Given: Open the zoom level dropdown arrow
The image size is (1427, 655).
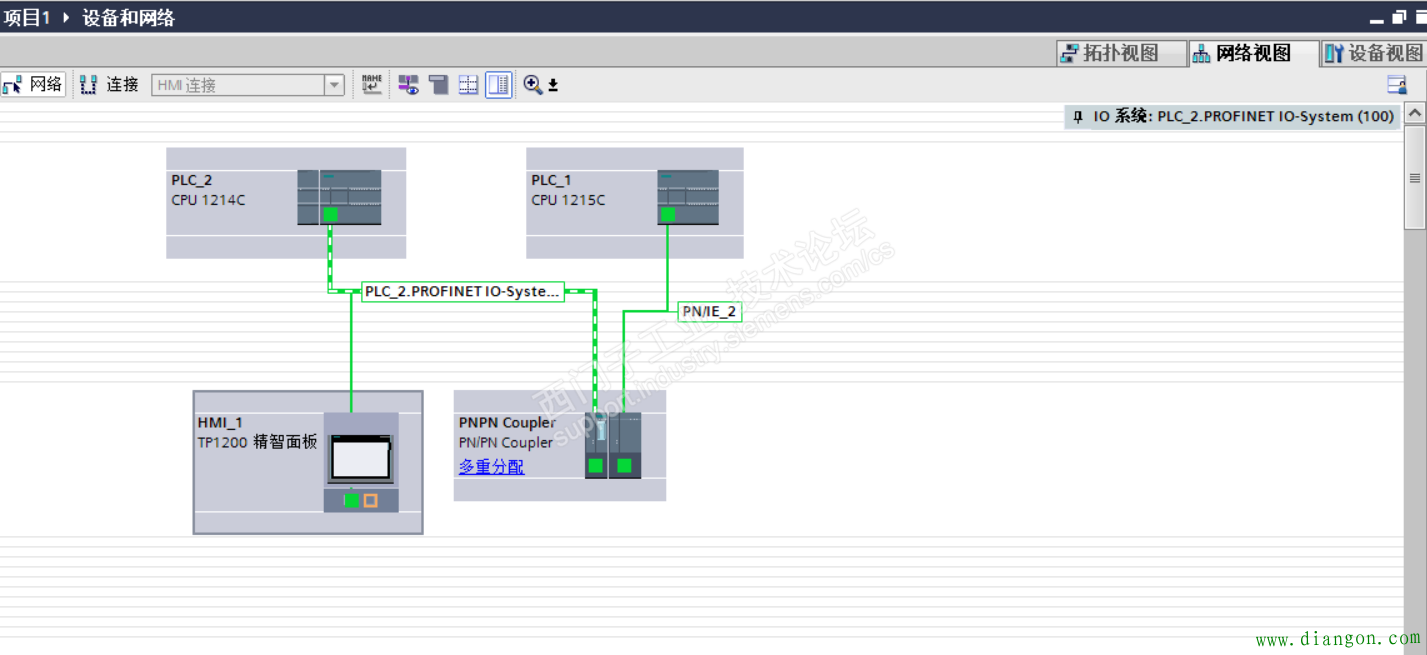Looking at the screenshot, I should click(553, 86).
